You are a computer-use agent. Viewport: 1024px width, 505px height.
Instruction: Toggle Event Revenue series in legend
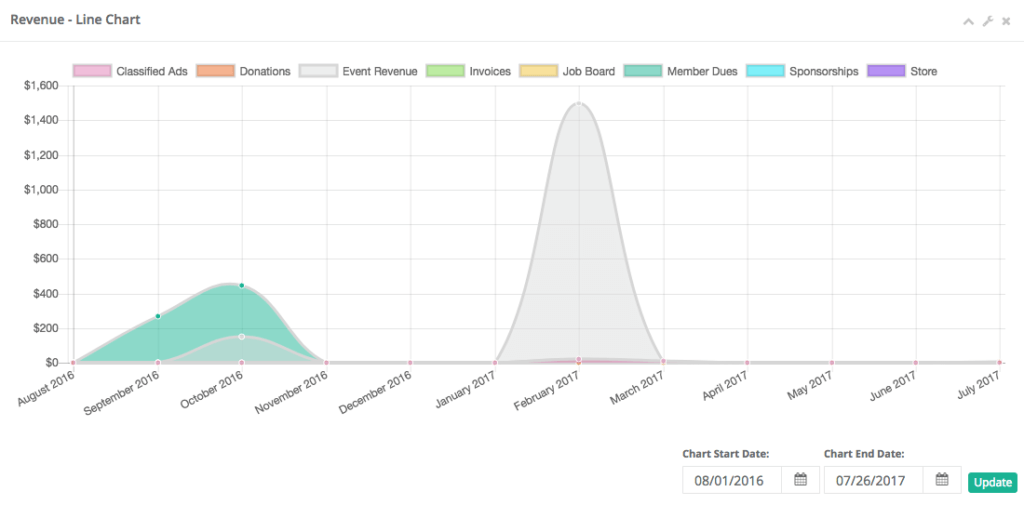(x=359, y=72)
